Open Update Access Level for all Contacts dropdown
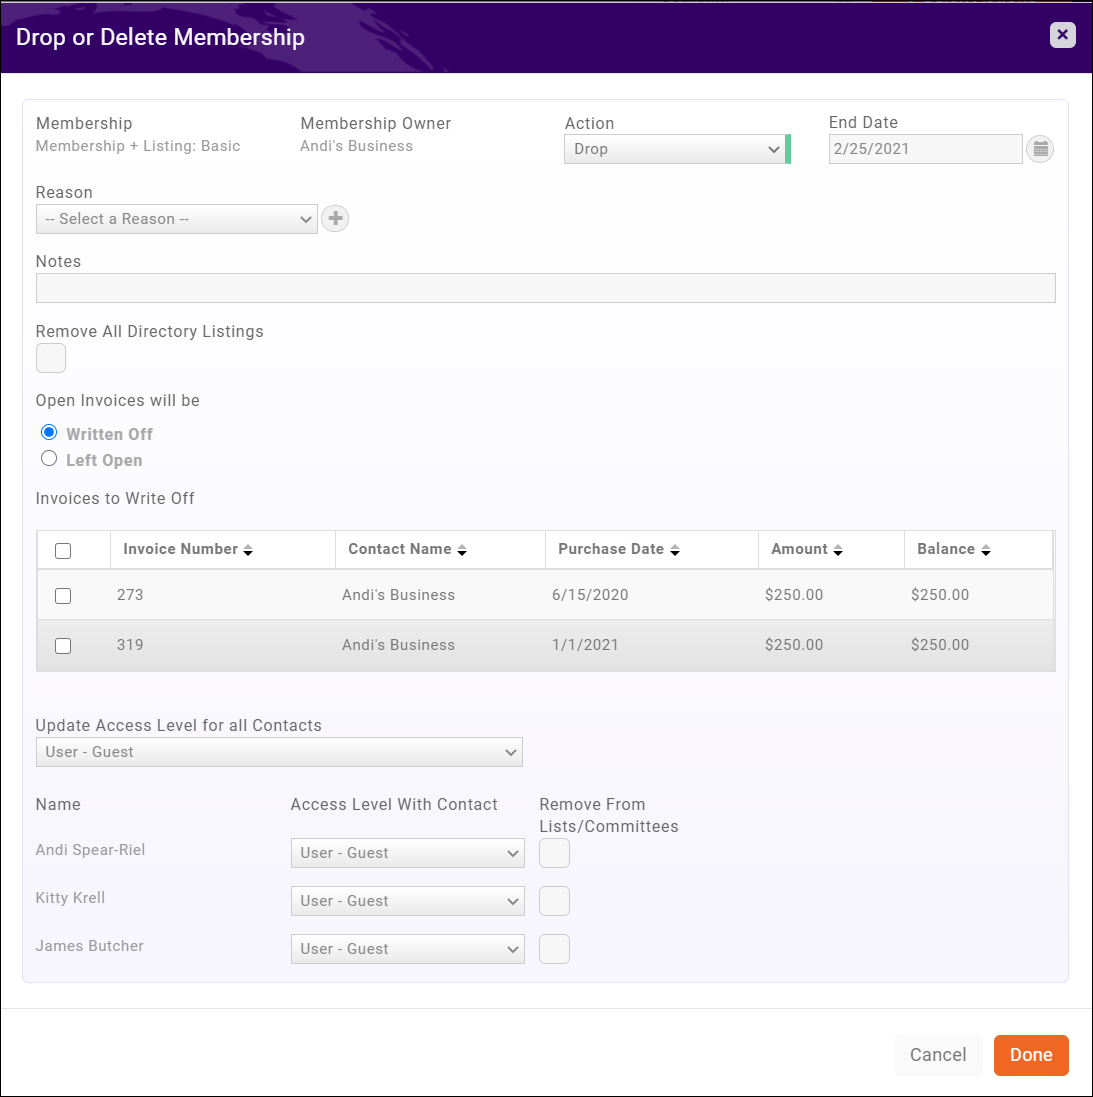The height and width of the screenshot is (1097, 1093). (x=279, y=752)
